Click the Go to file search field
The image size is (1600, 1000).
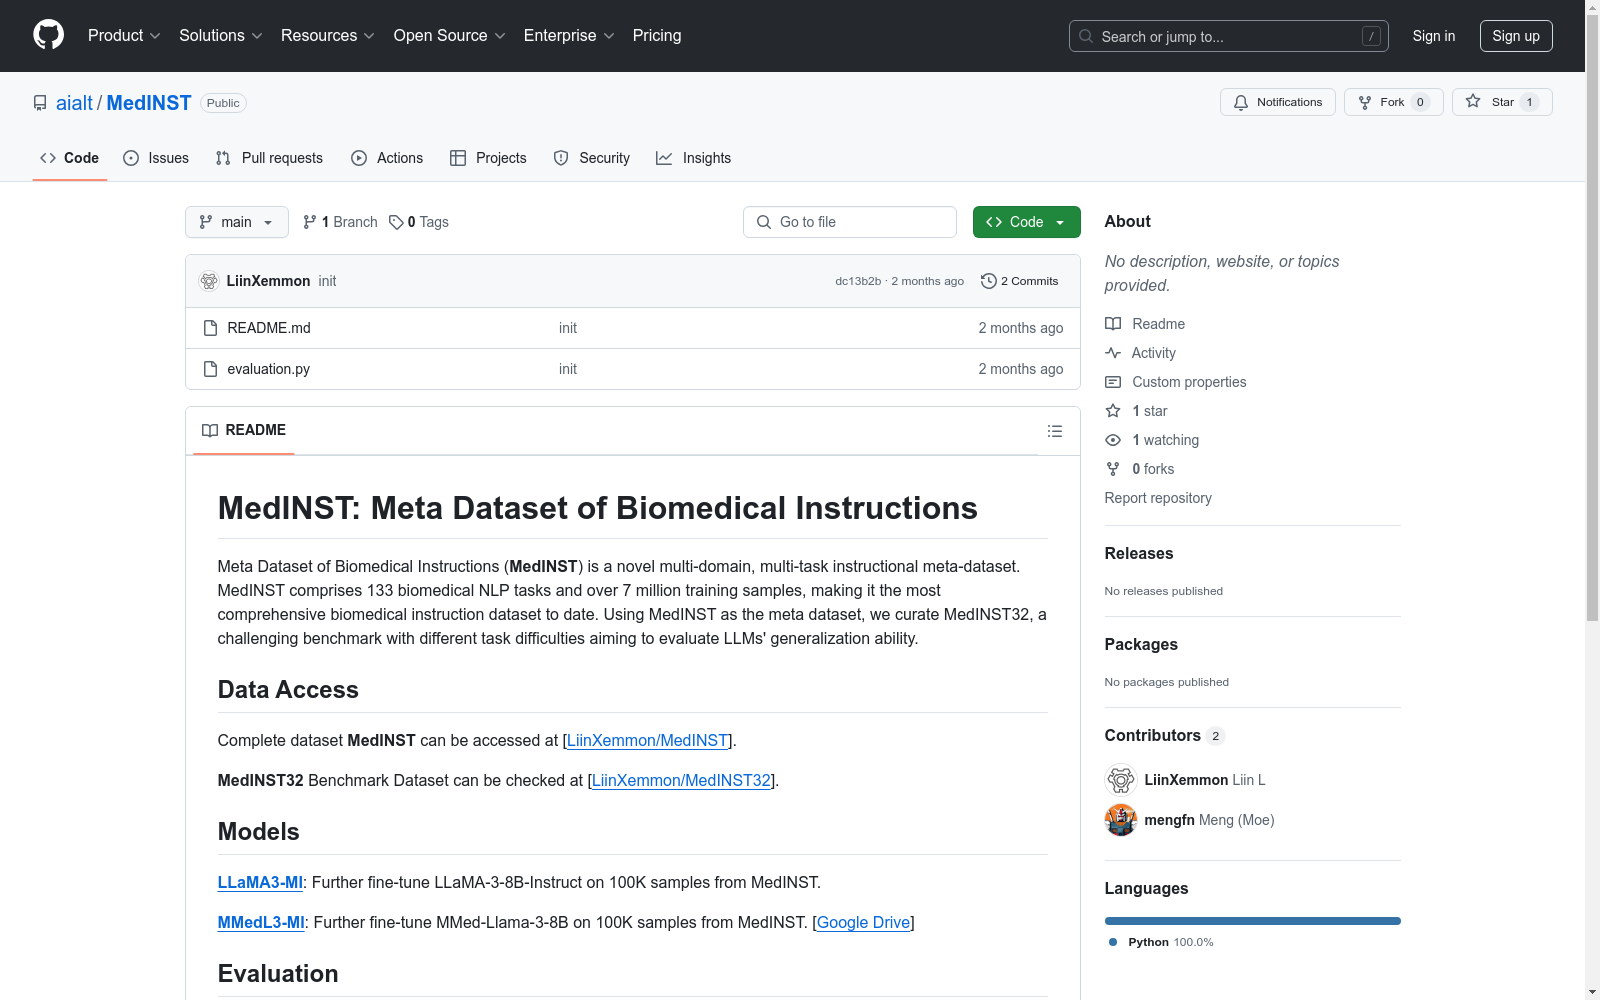[x=850, y=222]
